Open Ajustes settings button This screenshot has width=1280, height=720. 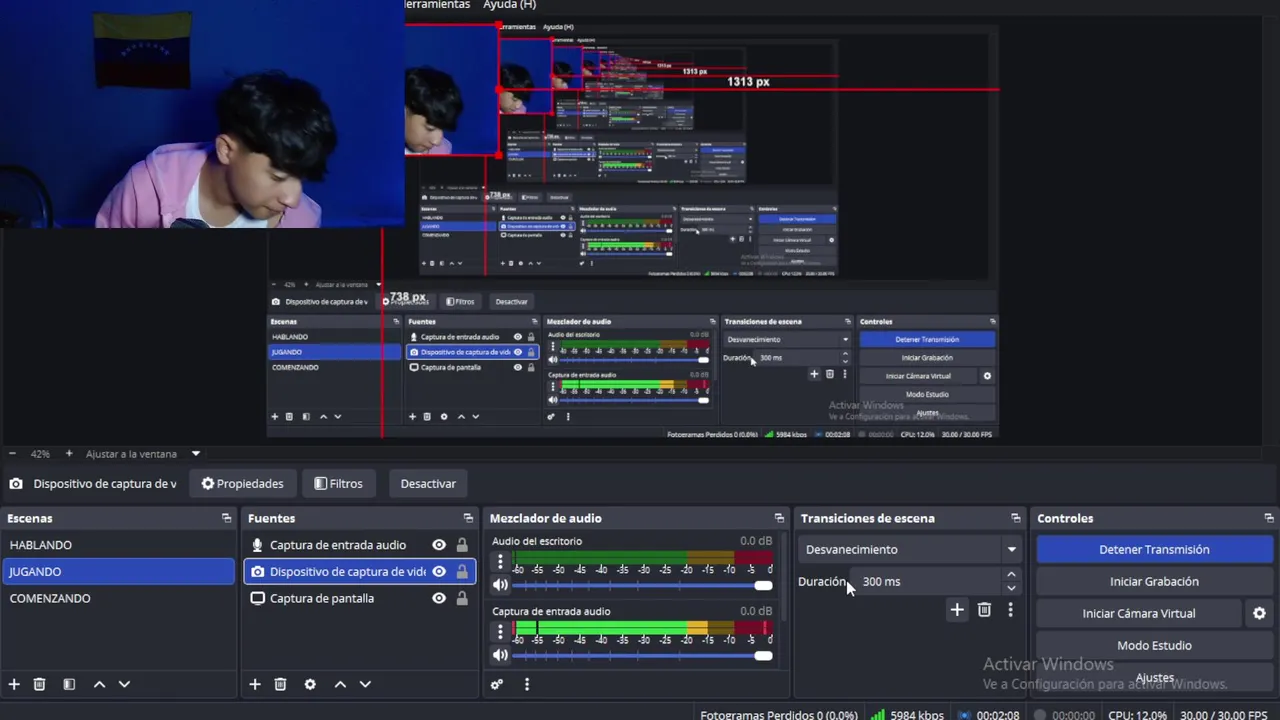[1154, 678]
